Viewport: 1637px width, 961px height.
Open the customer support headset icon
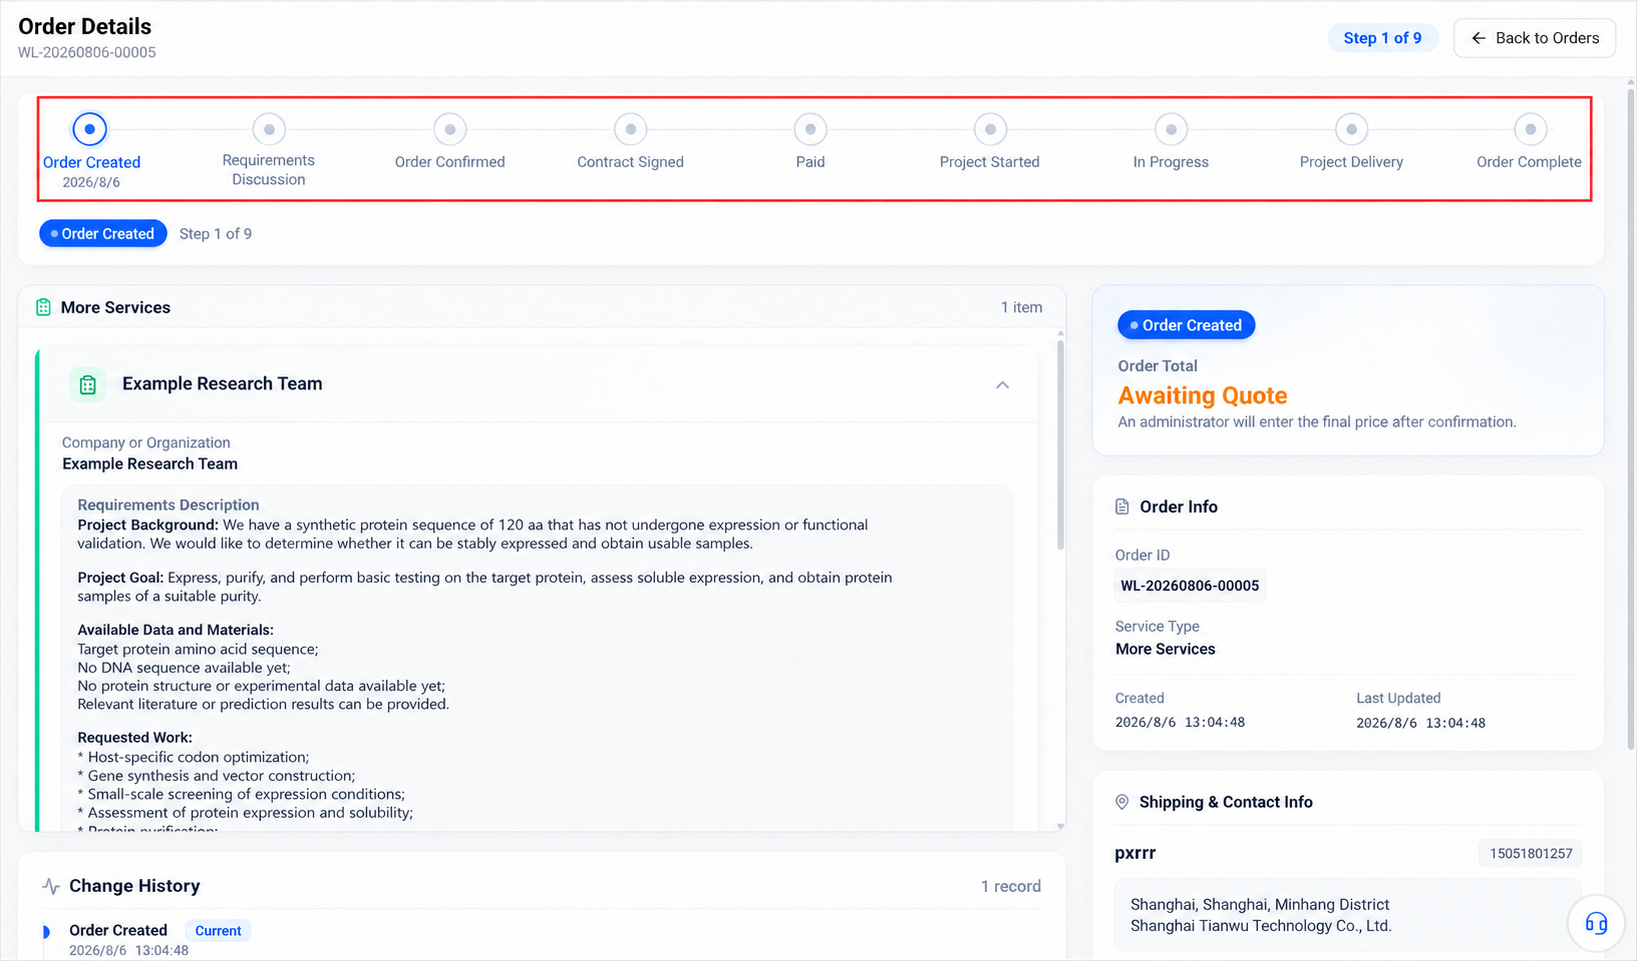point(1596,923)
